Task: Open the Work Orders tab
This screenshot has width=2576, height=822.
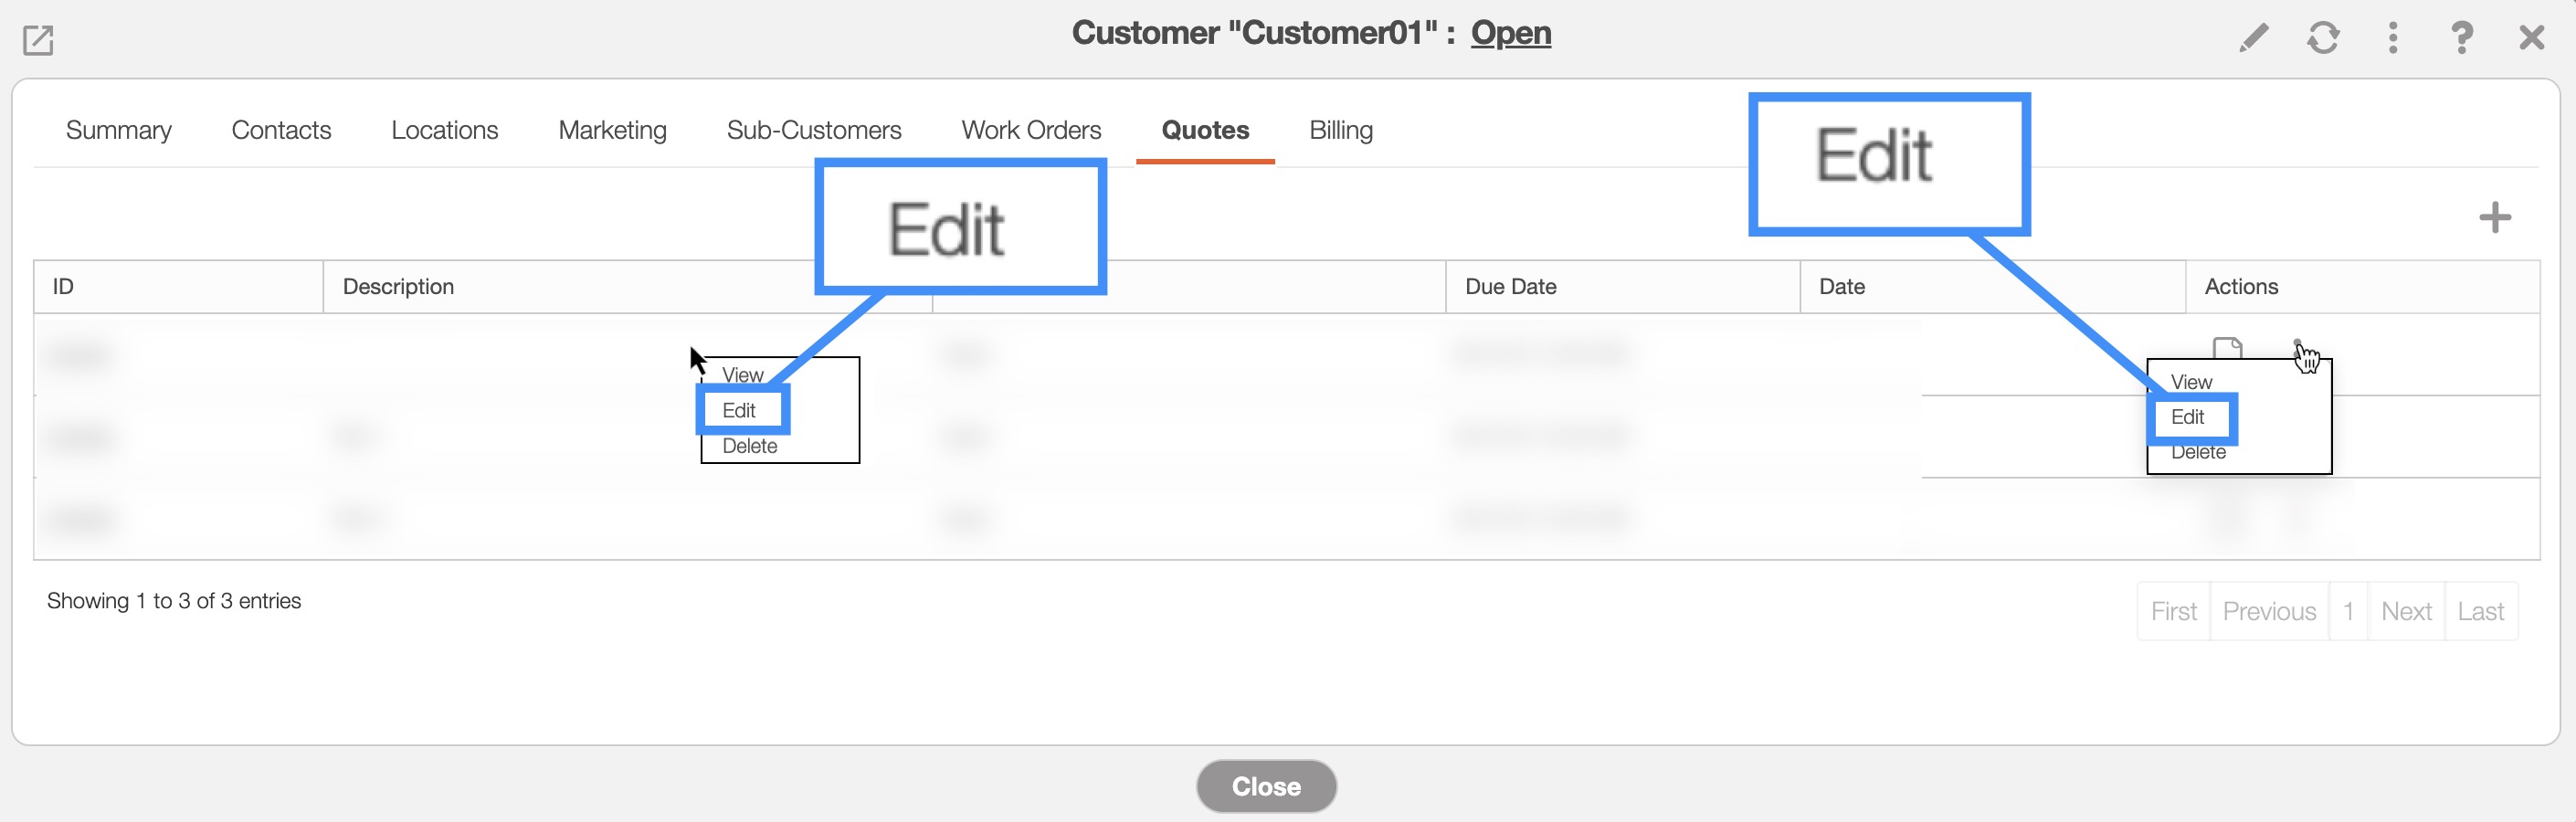Action: 1031,130
